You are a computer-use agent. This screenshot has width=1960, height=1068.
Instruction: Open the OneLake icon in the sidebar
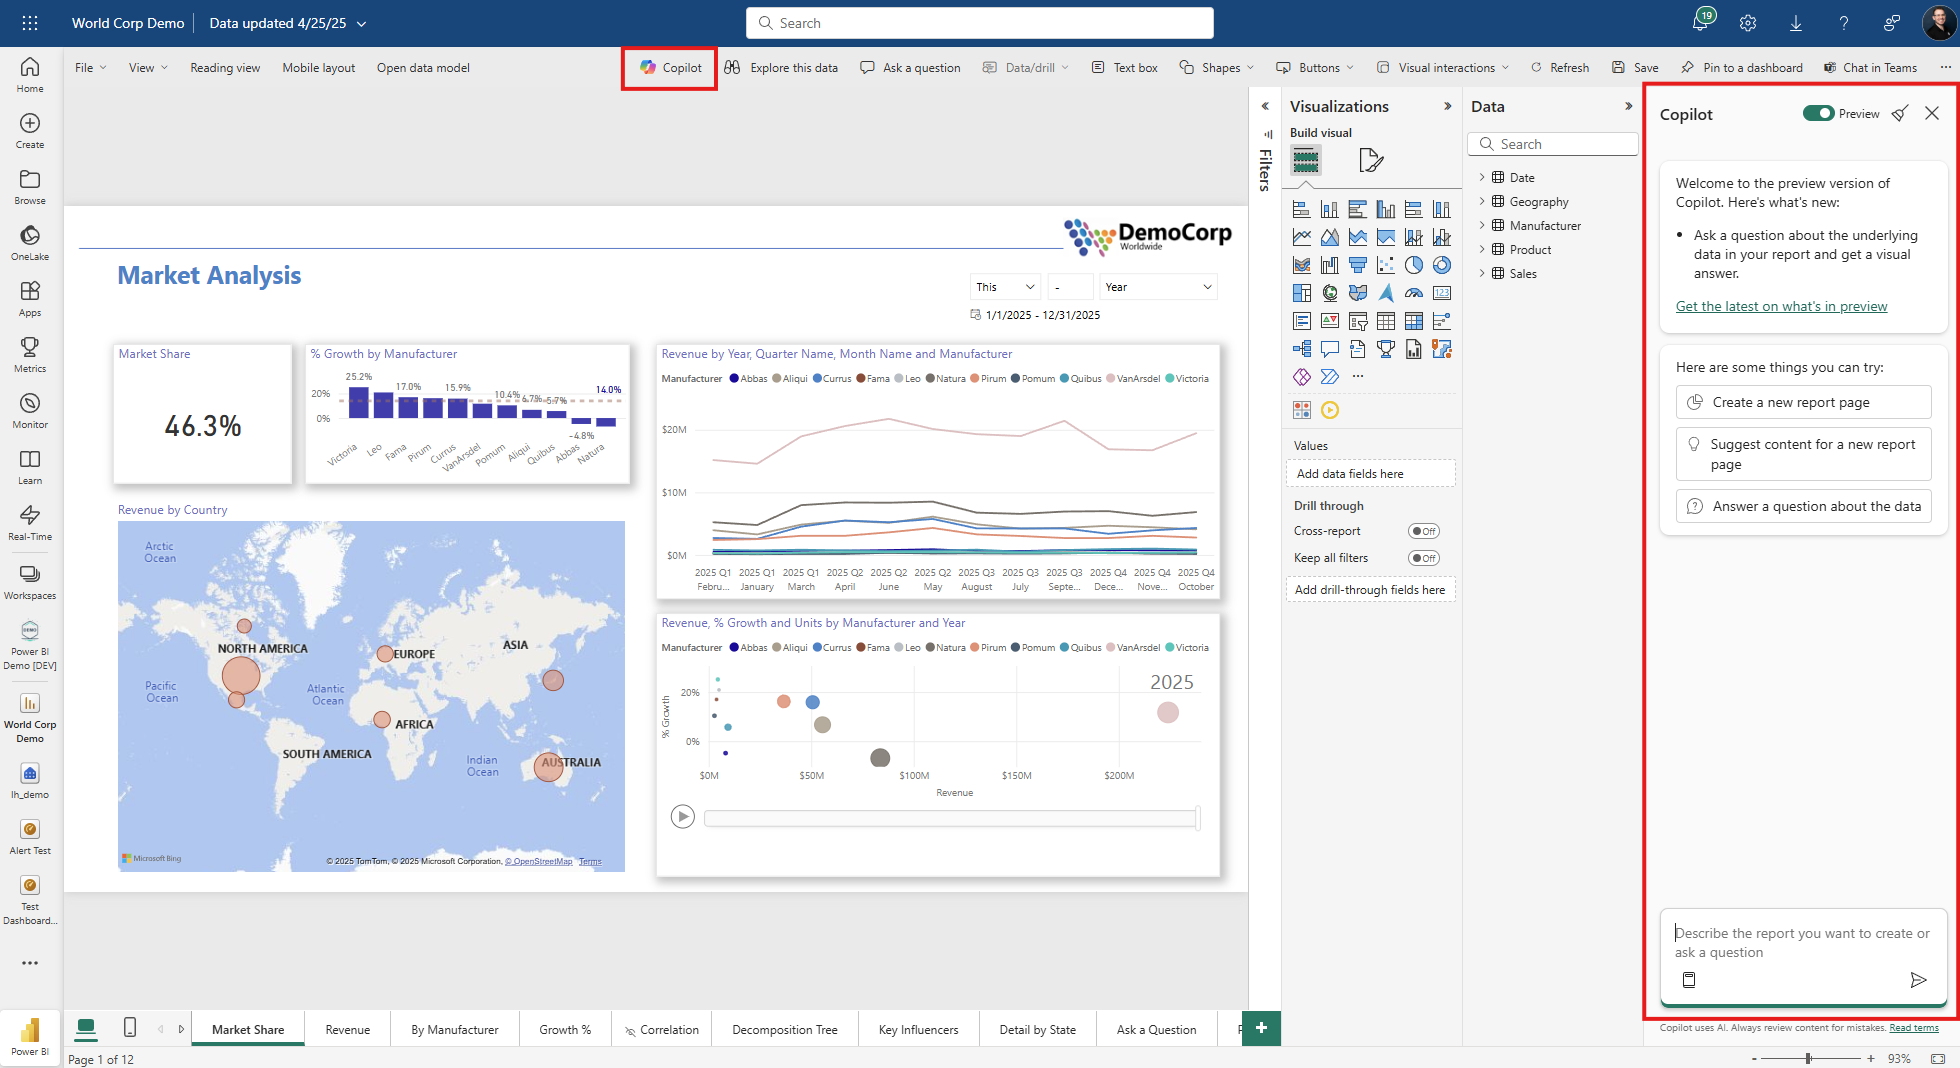[x=30, y=236]
